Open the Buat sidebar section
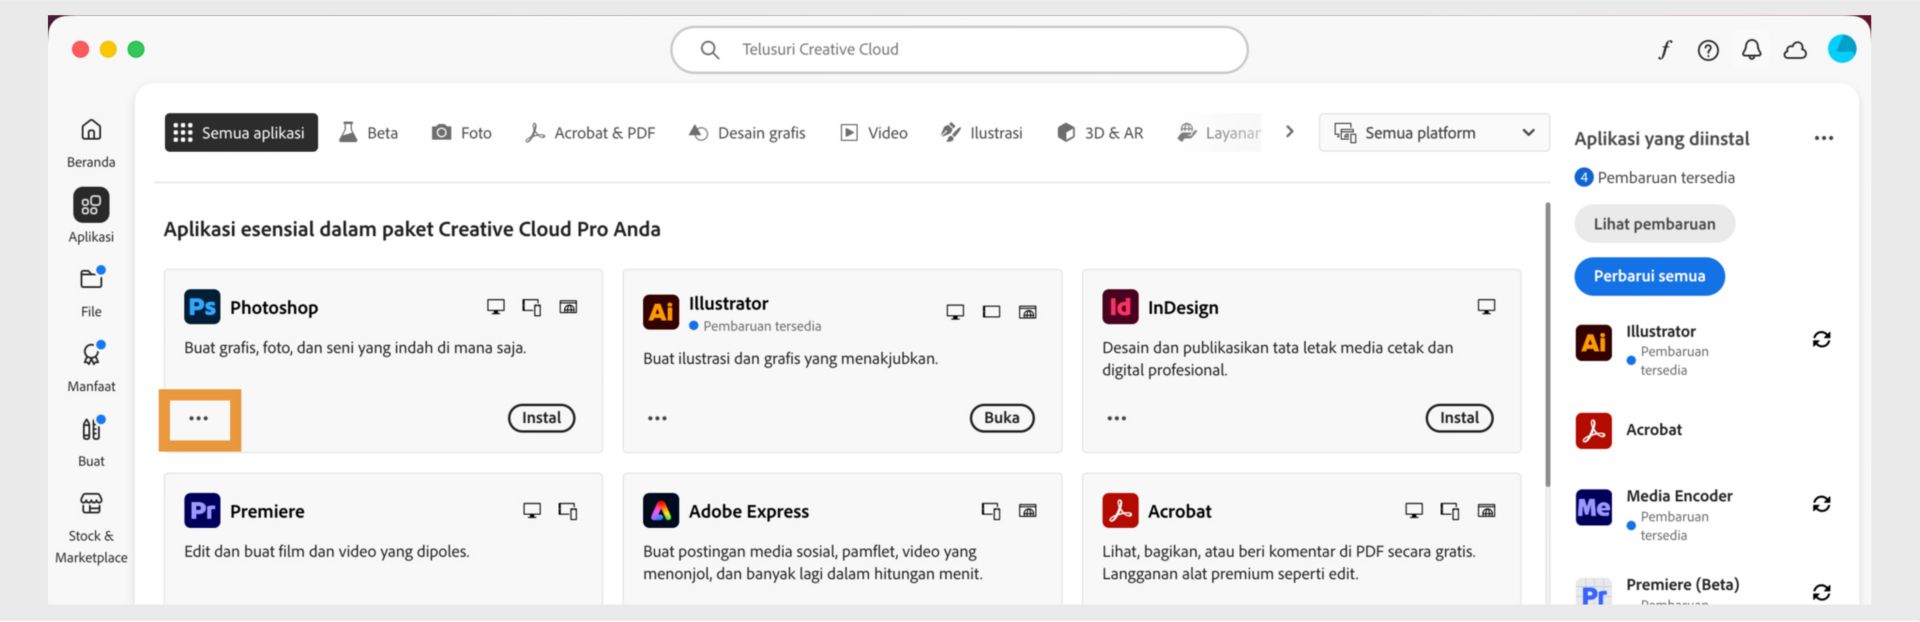The width and height of the screenshot is (1920, 622). (91, 441)
